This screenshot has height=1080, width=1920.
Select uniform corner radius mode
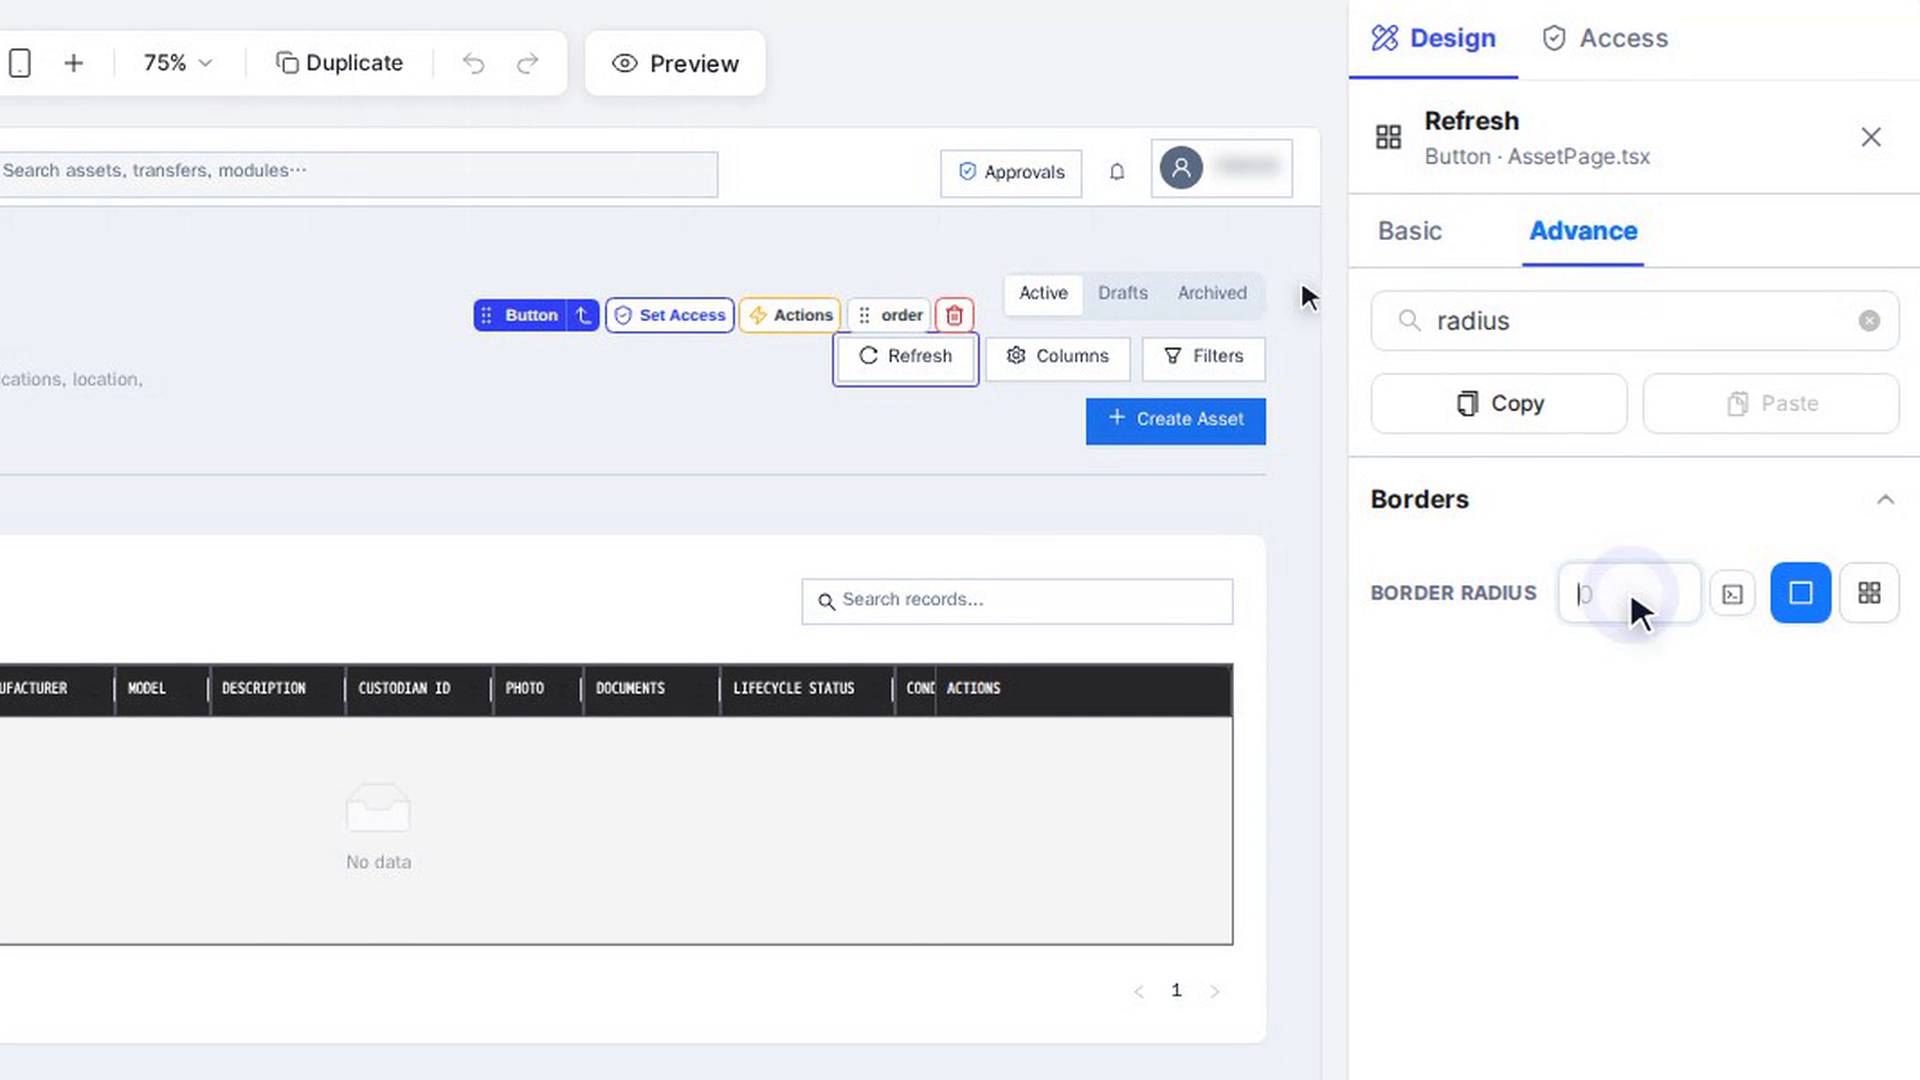(1800, 593)
